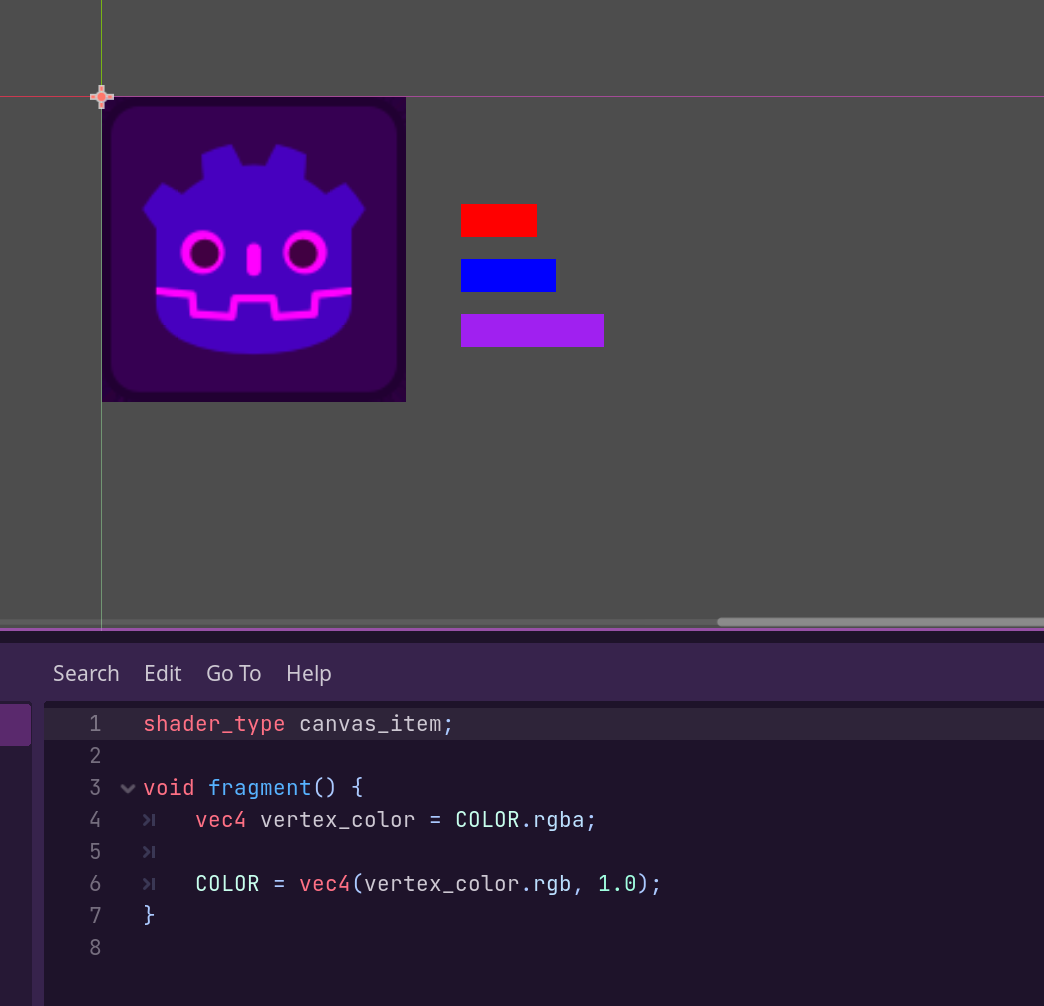The width and height of the screenshot is (1044, 1006).
Task: Click the indent marker icon on line 5
Action: coord(148,852)
